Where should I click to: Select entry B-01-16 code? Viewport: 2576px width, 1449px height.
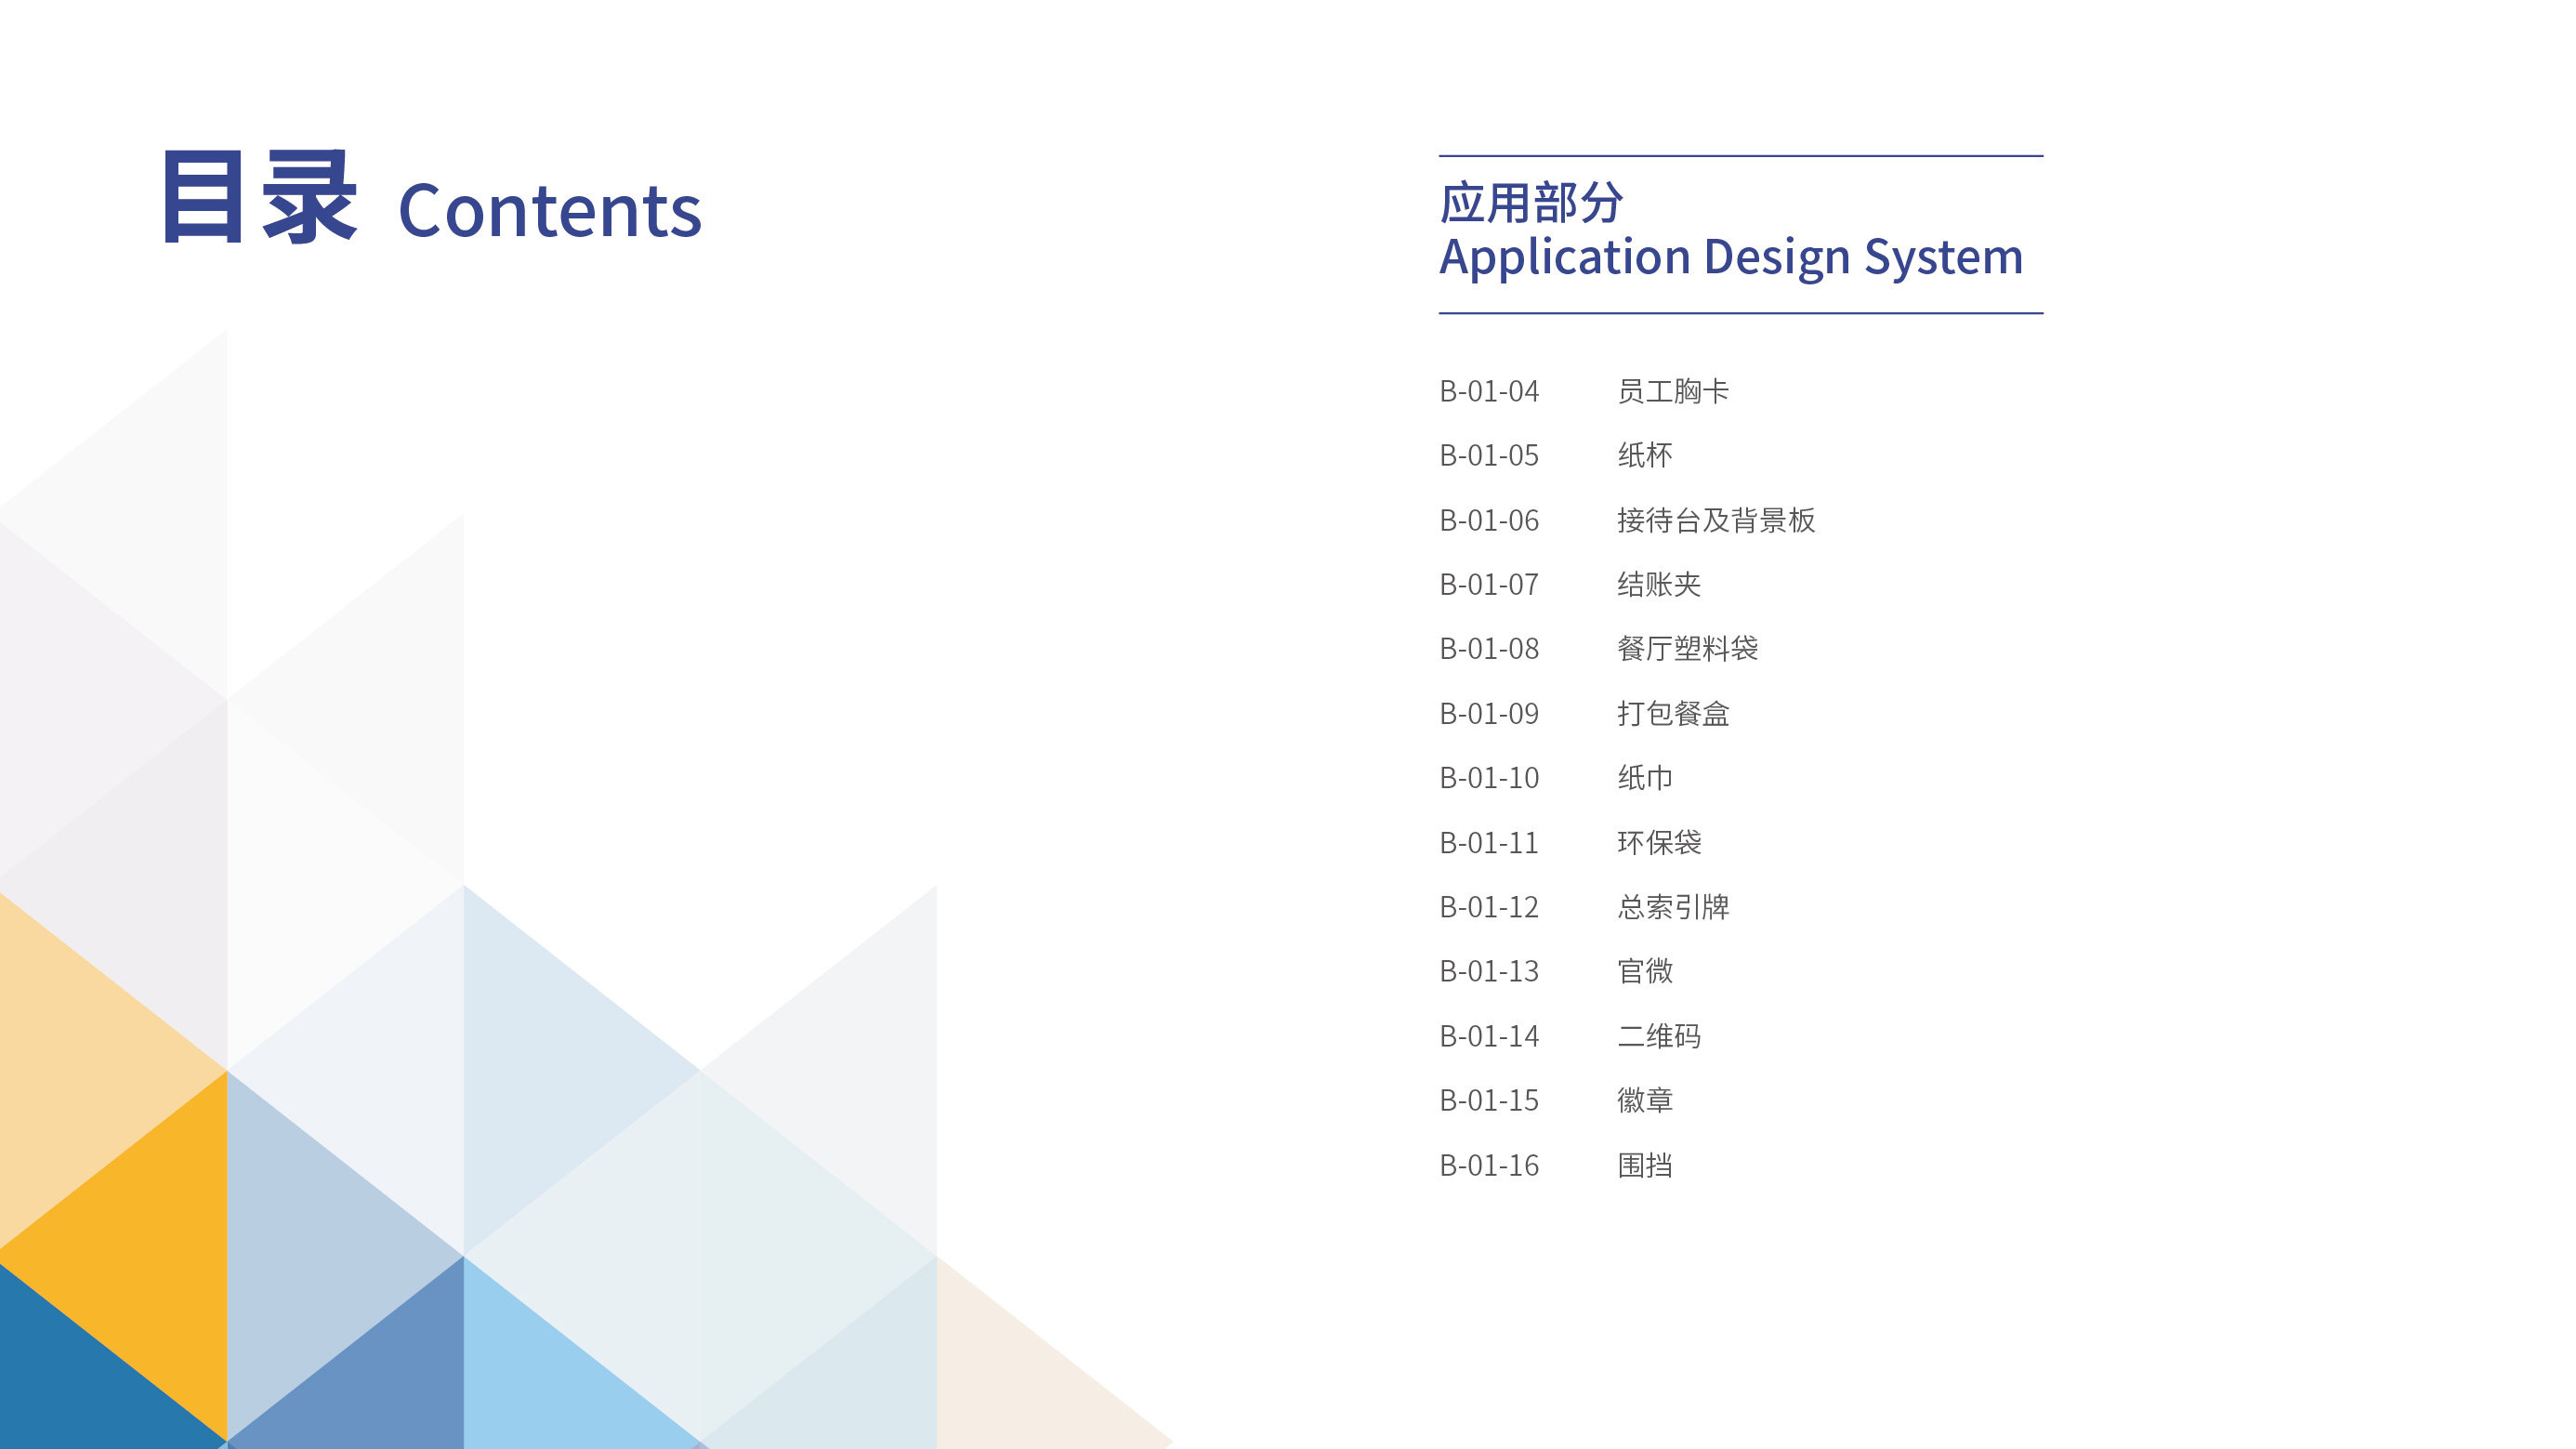tap(1489, 1166)
